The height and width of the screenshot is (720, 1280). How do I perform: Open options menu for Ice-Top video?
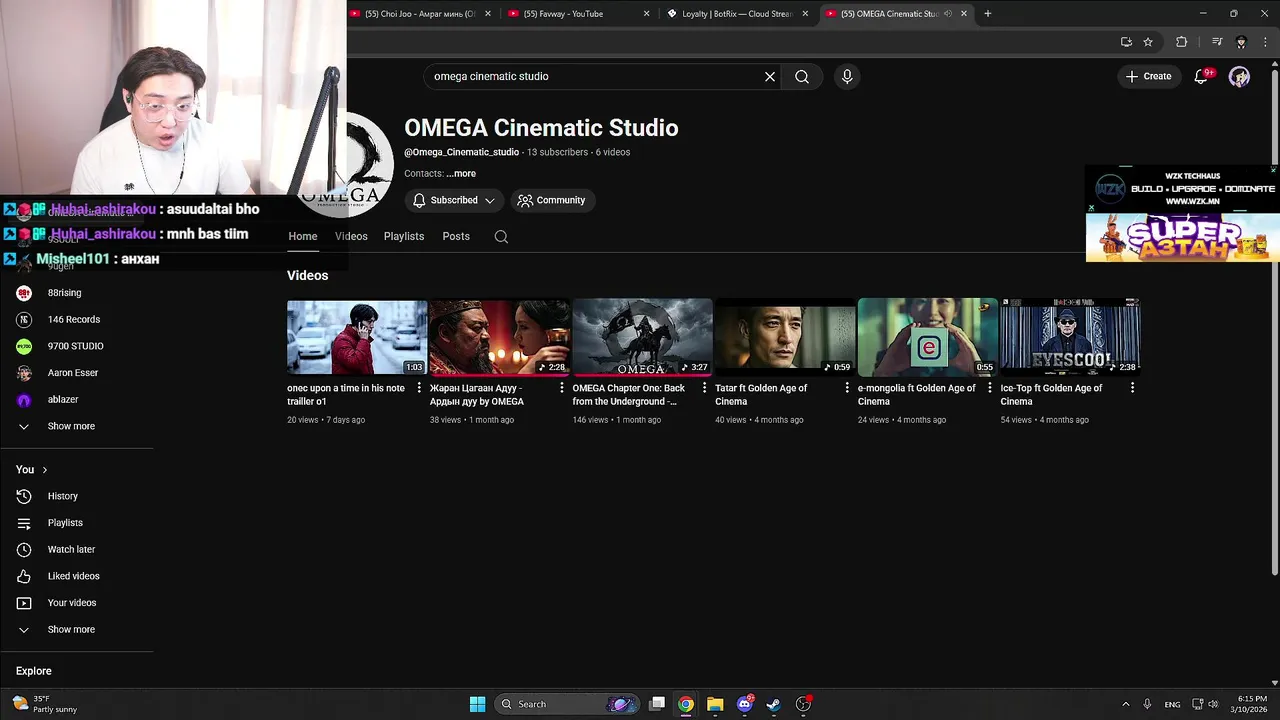click(1132, 388)
